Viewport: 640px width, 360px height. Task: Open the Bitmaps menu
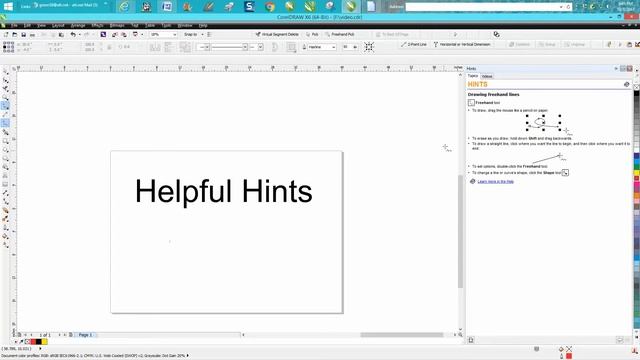coord(117,25)
